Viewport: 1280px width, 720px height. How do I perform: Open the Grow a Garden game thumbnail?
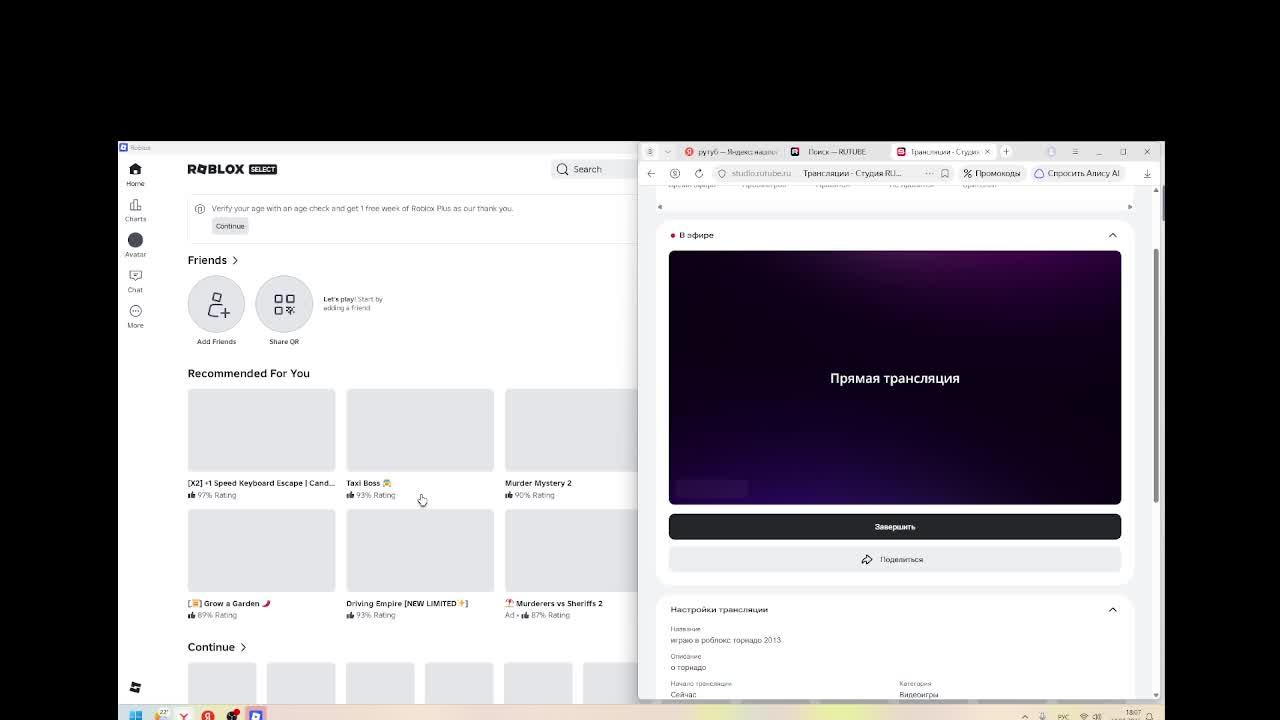click(x=261, y=550)
